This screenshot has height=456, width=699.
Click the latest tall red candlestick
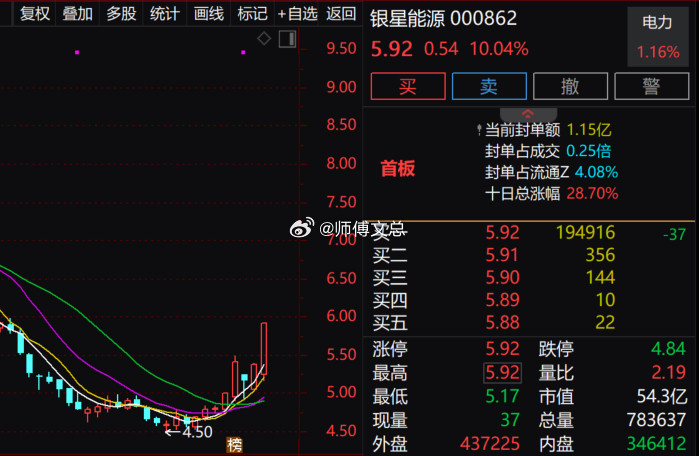[x=264, y=349]
